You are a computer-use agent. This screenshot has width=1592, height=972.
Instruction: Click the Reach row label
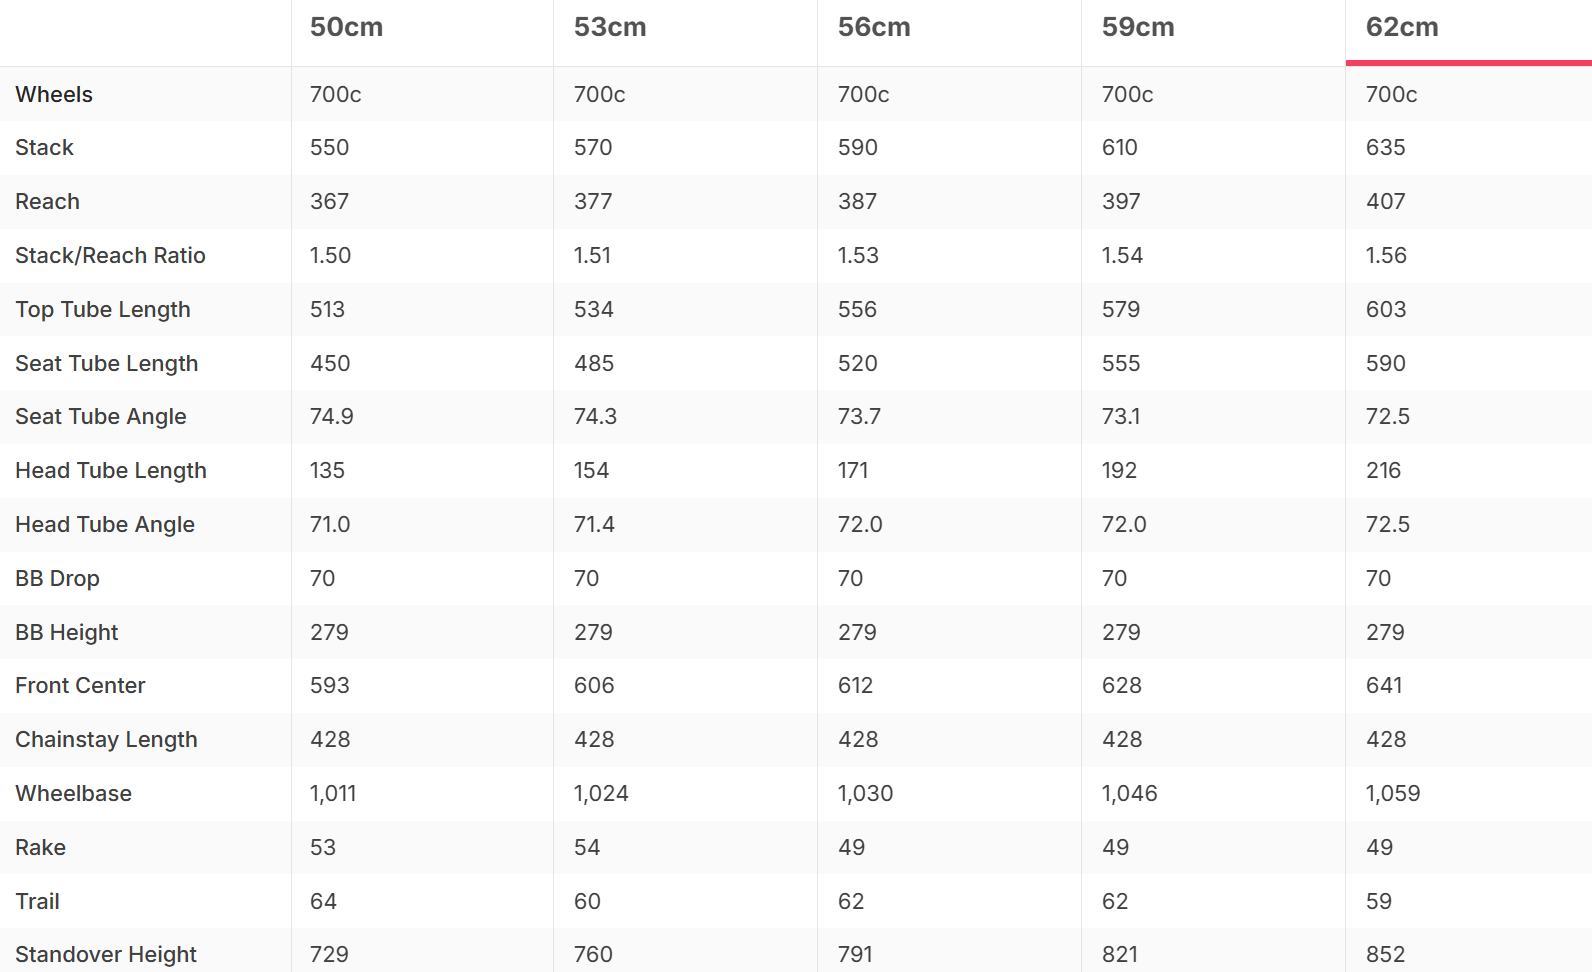pyautogui.click(x=47, y=201)
